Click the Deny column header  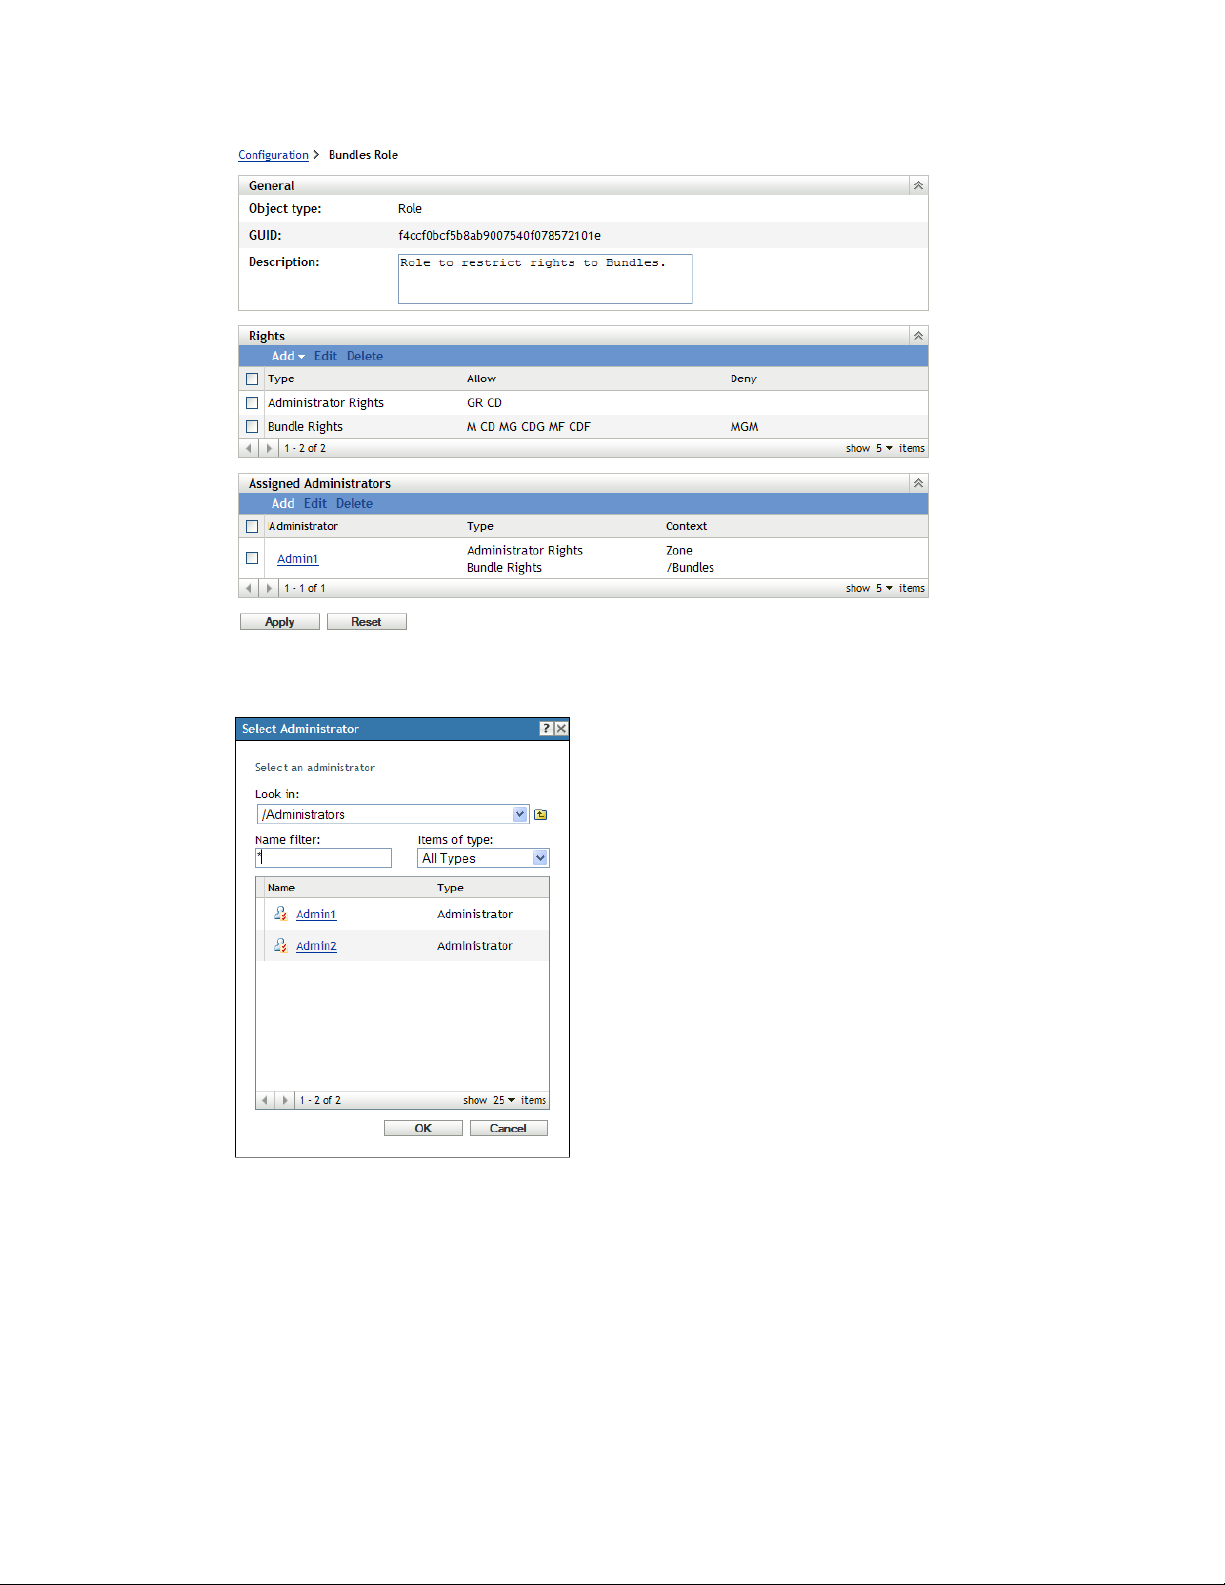[x=743, y=379]
